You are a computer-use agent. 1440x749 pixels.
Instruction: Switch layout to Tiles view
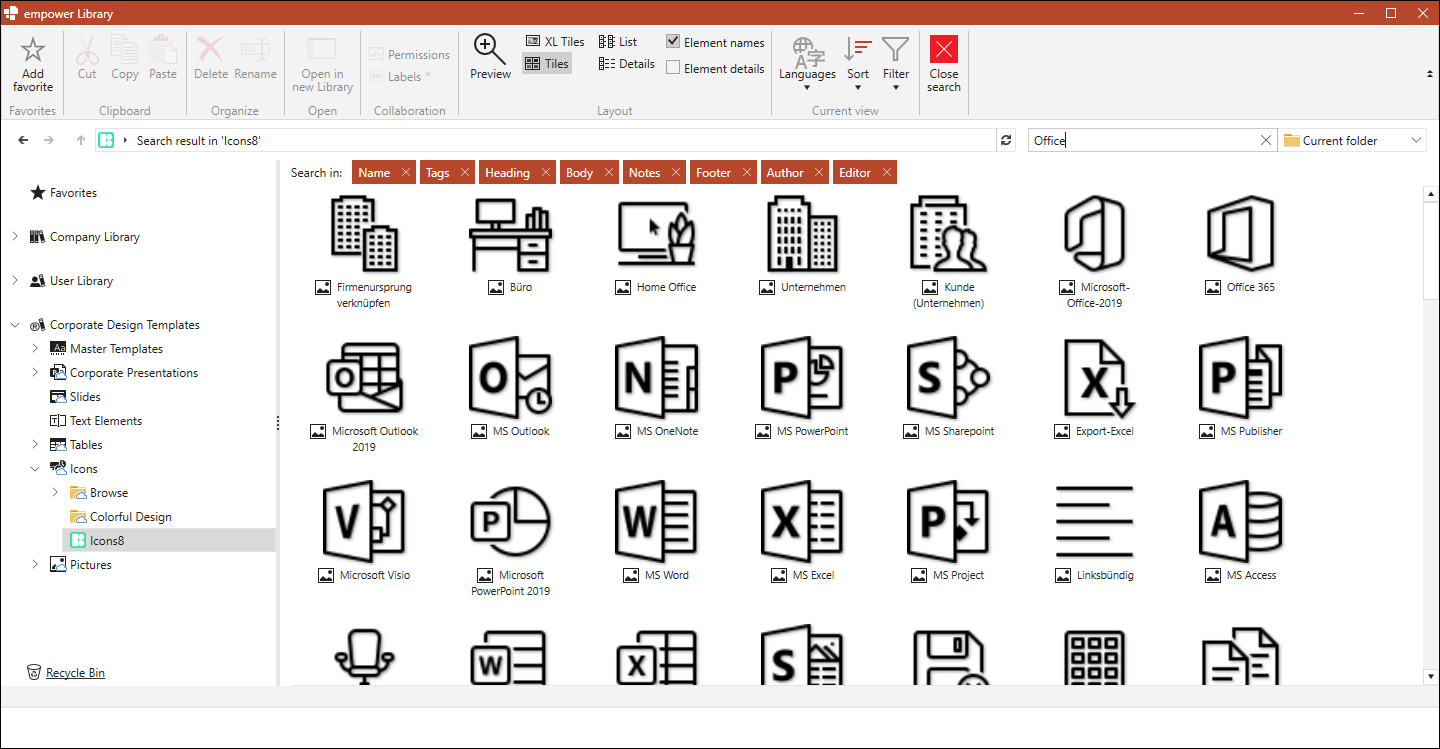tap(547, 64)
